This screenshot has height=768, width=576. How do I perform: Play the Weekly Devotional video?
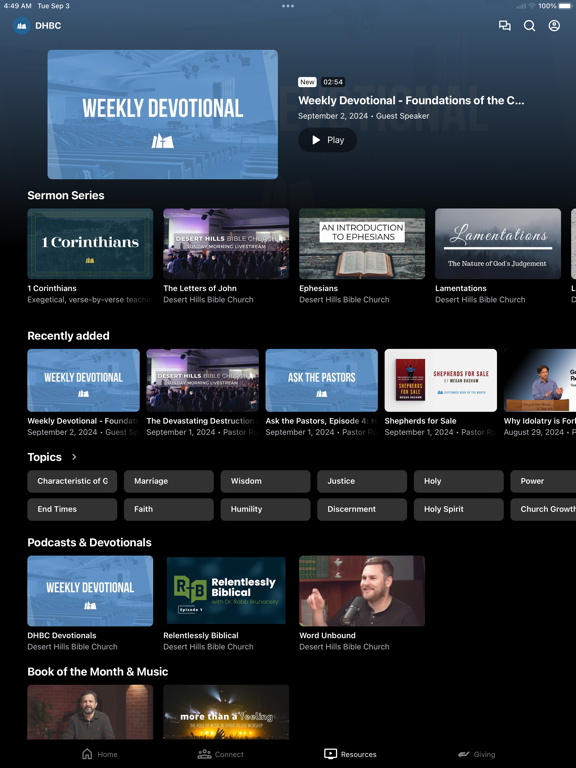coord(327,140)
